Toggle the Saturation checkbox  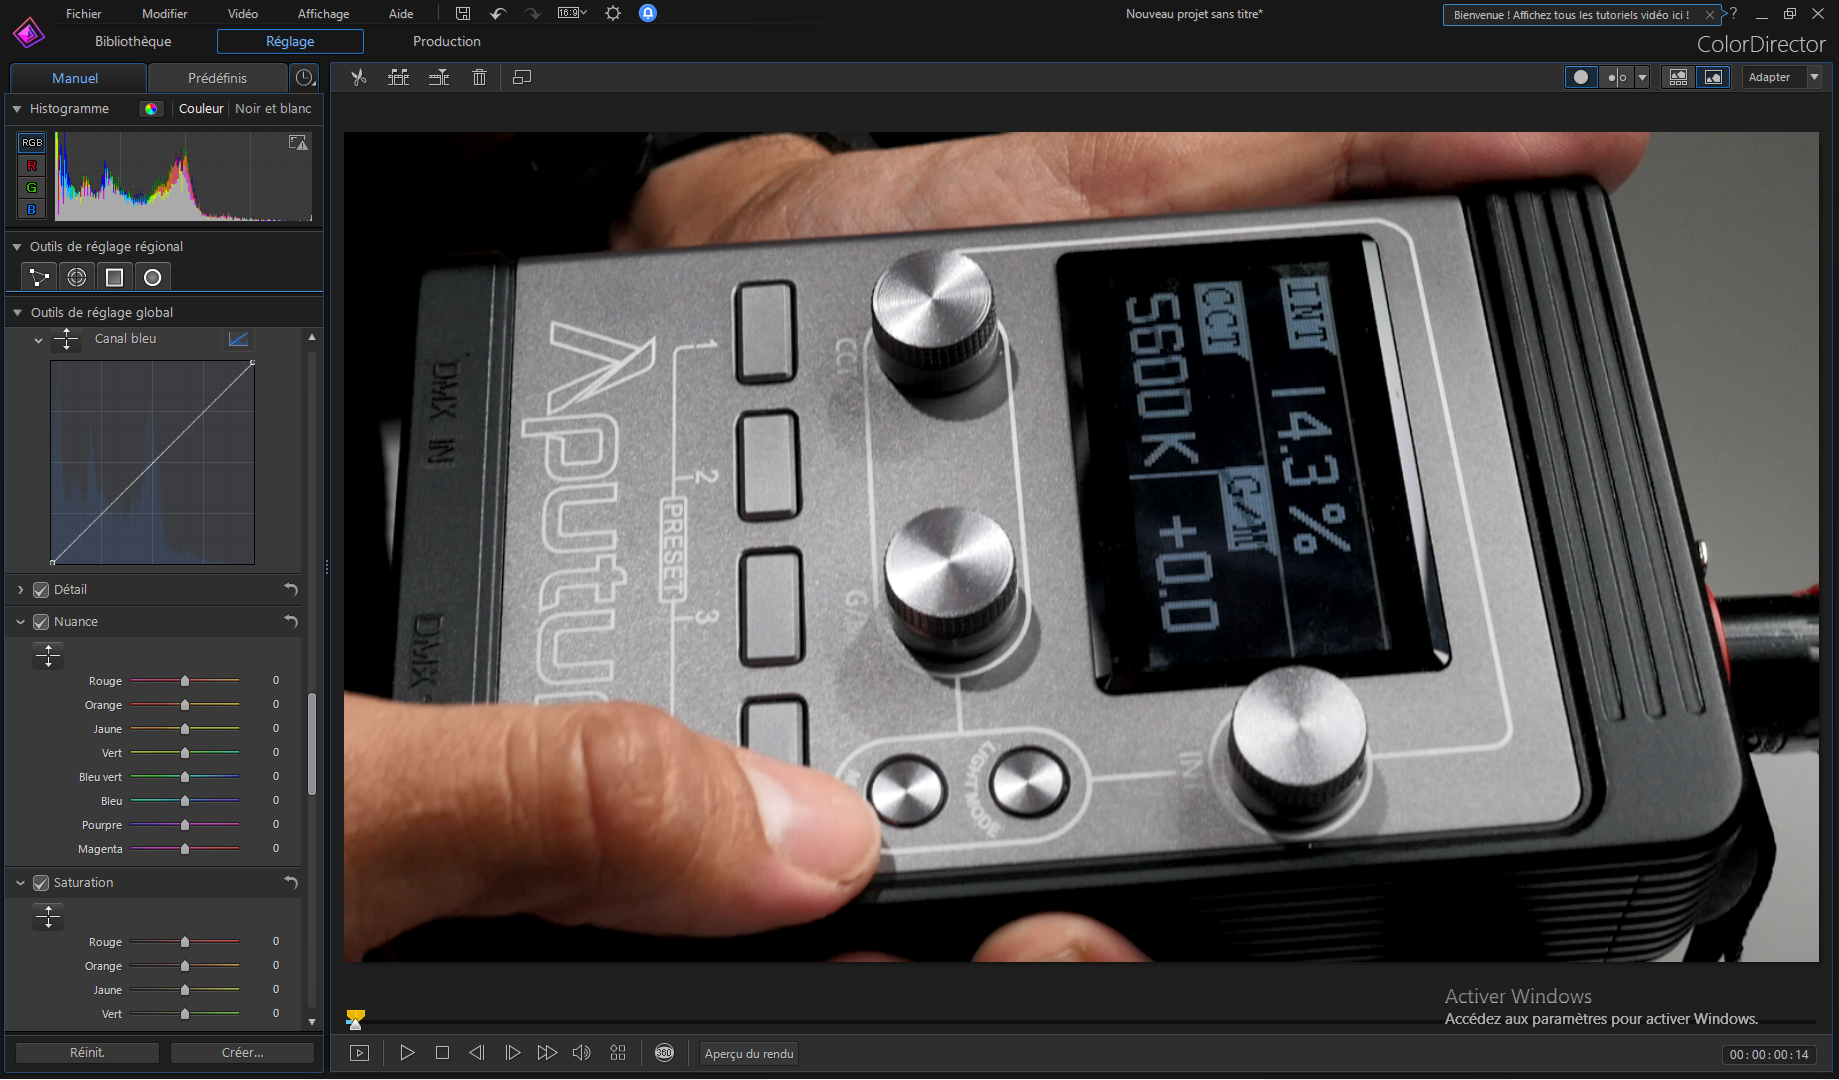41,883
